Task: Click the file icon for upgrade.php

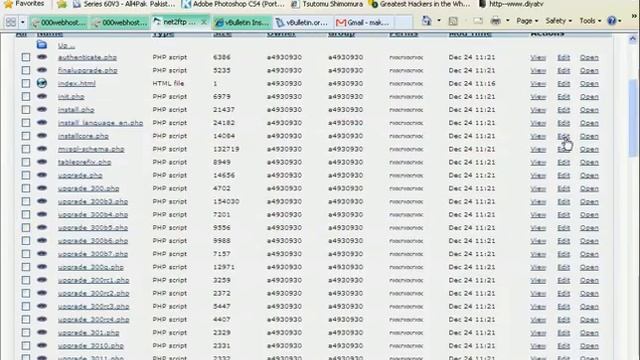Action: coord(42,175)
